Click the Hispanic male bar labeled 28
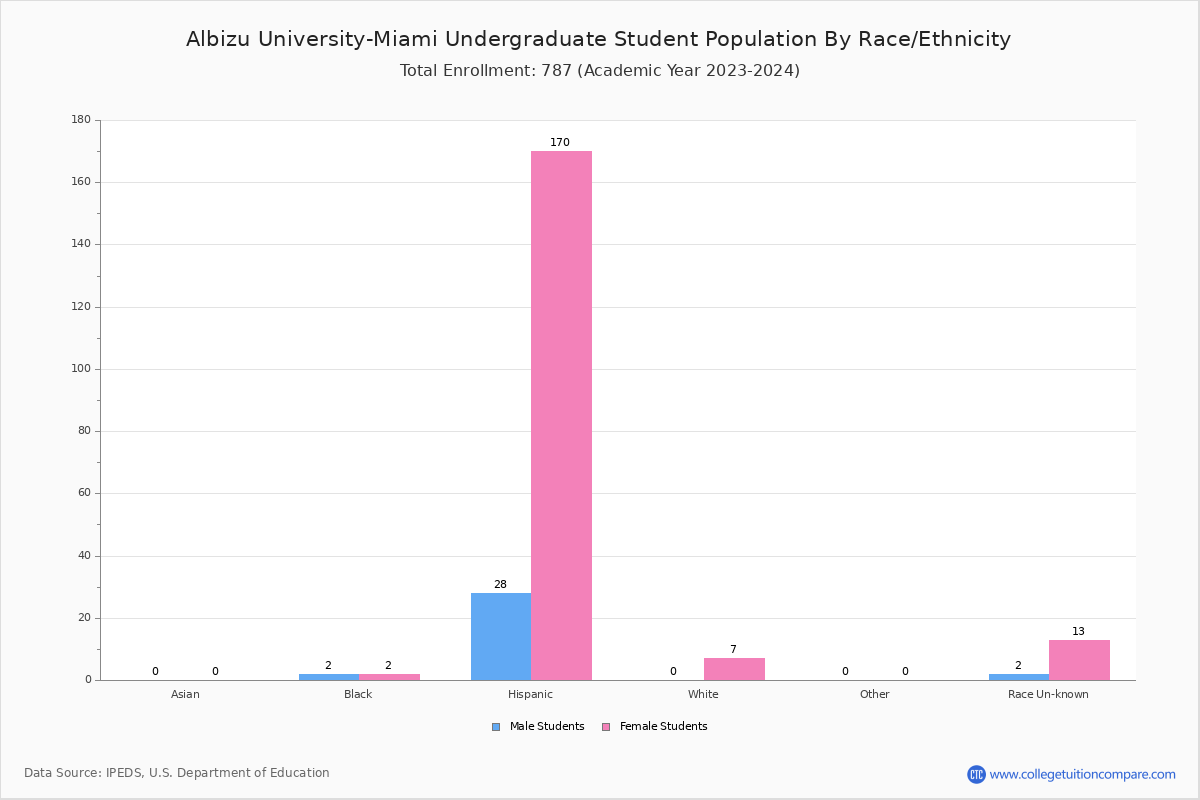This screenshot has width=1200, height=800. pyautogui.click(x=501, y=636)
